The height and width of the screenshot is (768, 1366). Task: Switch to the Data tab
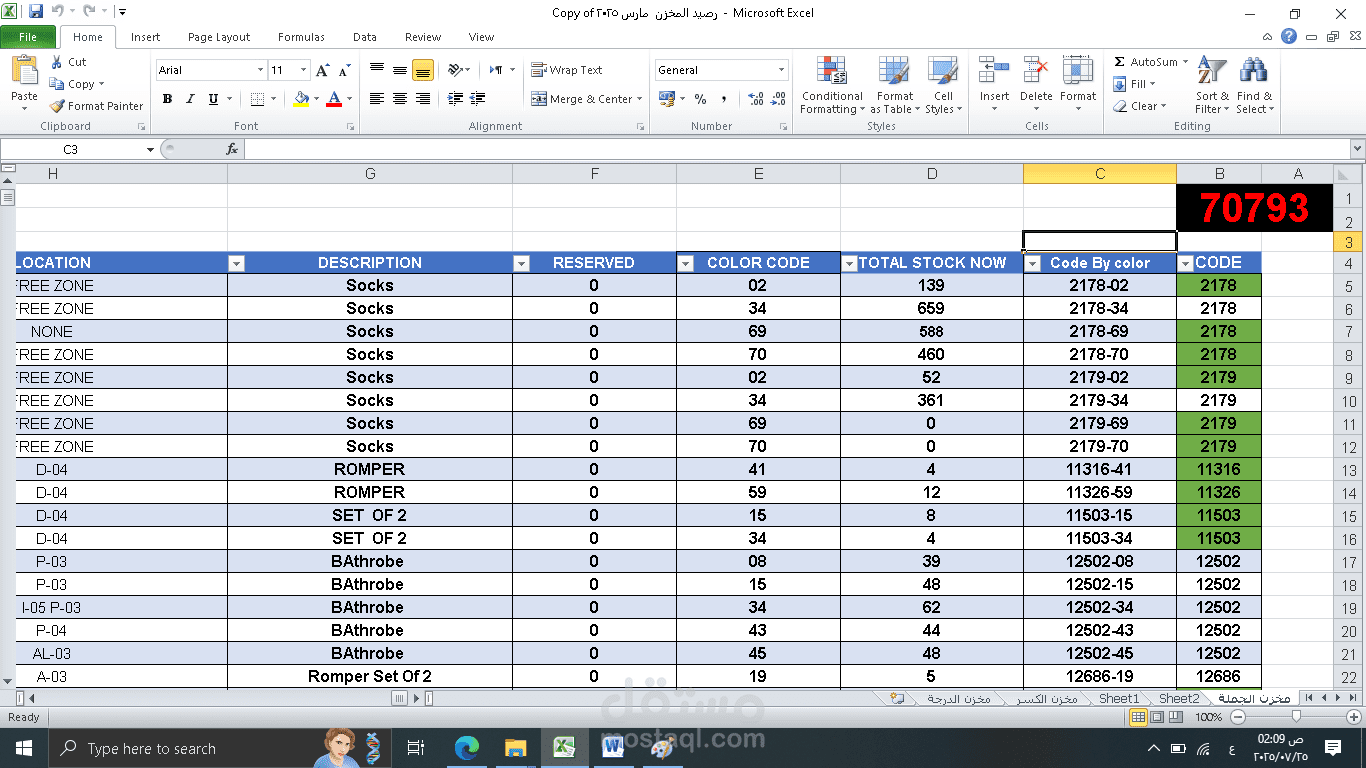pos(365,37)
